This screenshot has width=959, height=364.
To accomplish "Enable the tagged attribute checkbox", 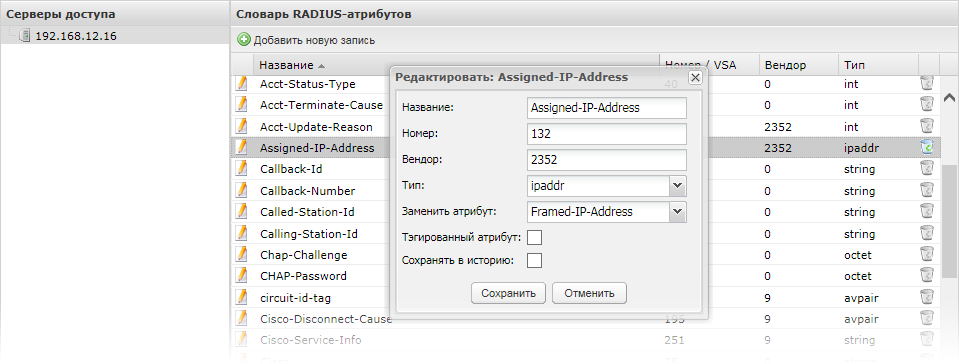I will pos(535,237).
